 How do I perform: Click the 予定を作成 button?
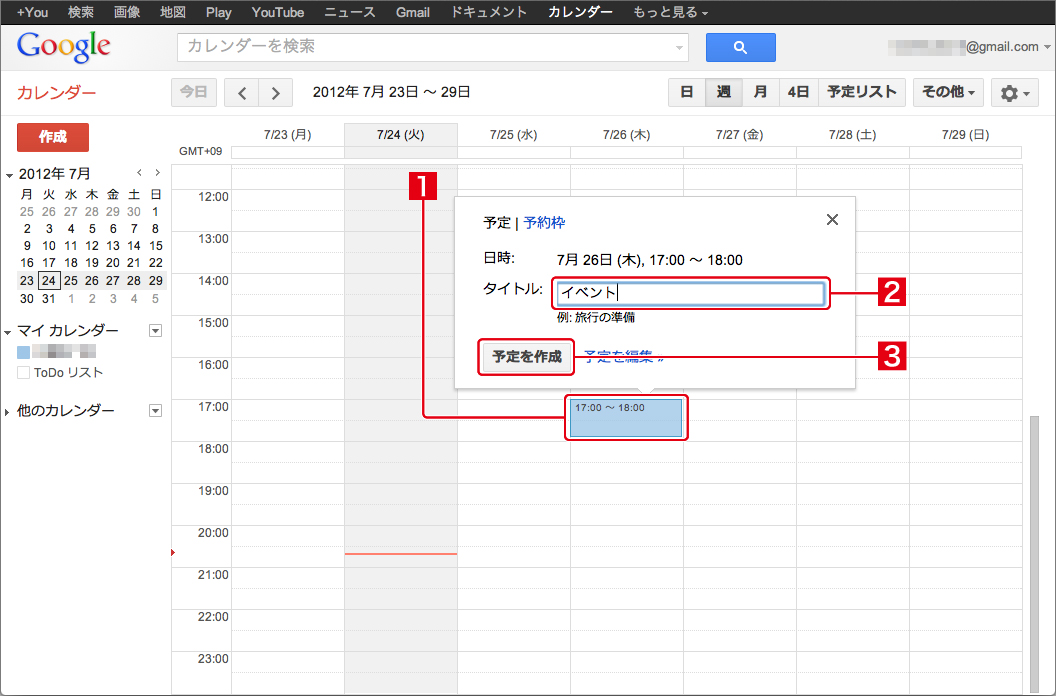pyautogui.click(x=527, y=356)
